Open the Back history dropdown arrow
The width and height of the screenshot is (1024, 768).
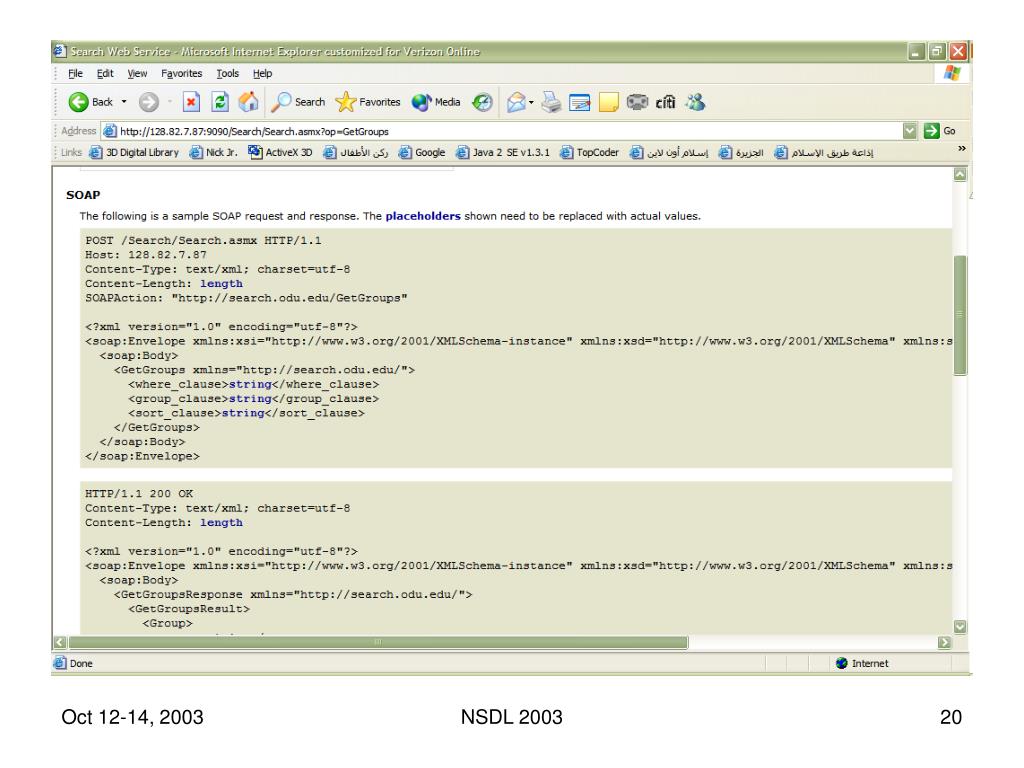click(124, 102)
